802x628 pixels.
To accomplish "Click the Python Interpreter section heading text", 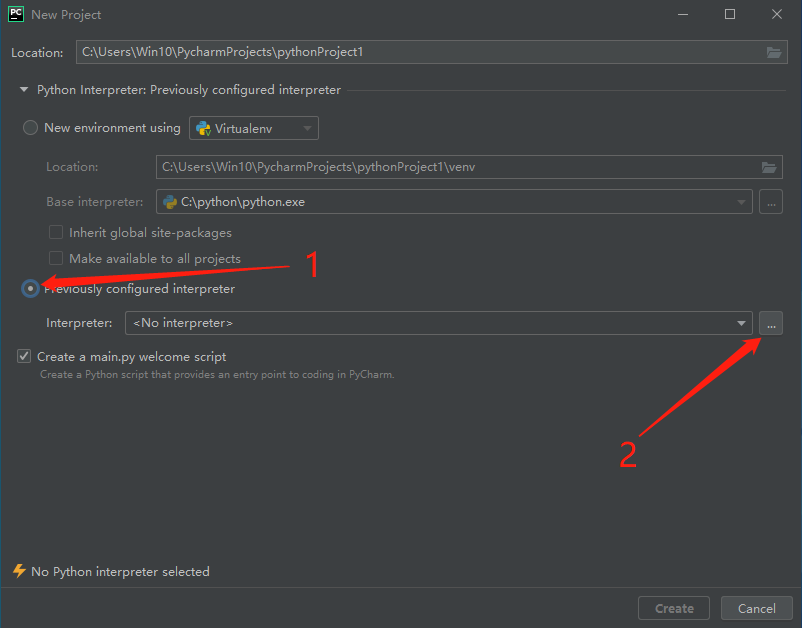I will click(x=189, y=90).
